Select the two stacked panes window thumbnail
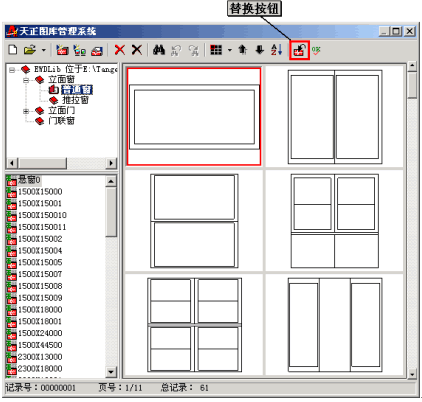Screen dimensions: 422x402 click(x=194, y=221)
